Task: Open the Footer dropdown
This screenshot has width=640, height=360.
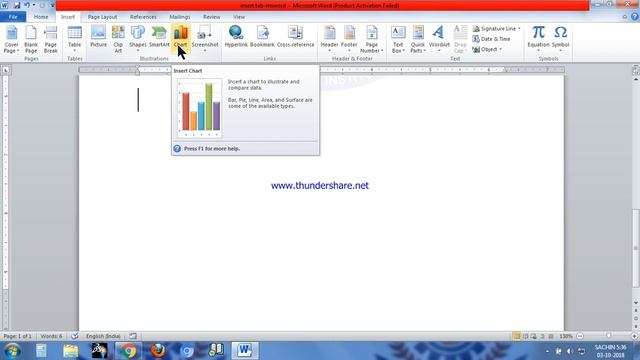Action: click(349, 39)
